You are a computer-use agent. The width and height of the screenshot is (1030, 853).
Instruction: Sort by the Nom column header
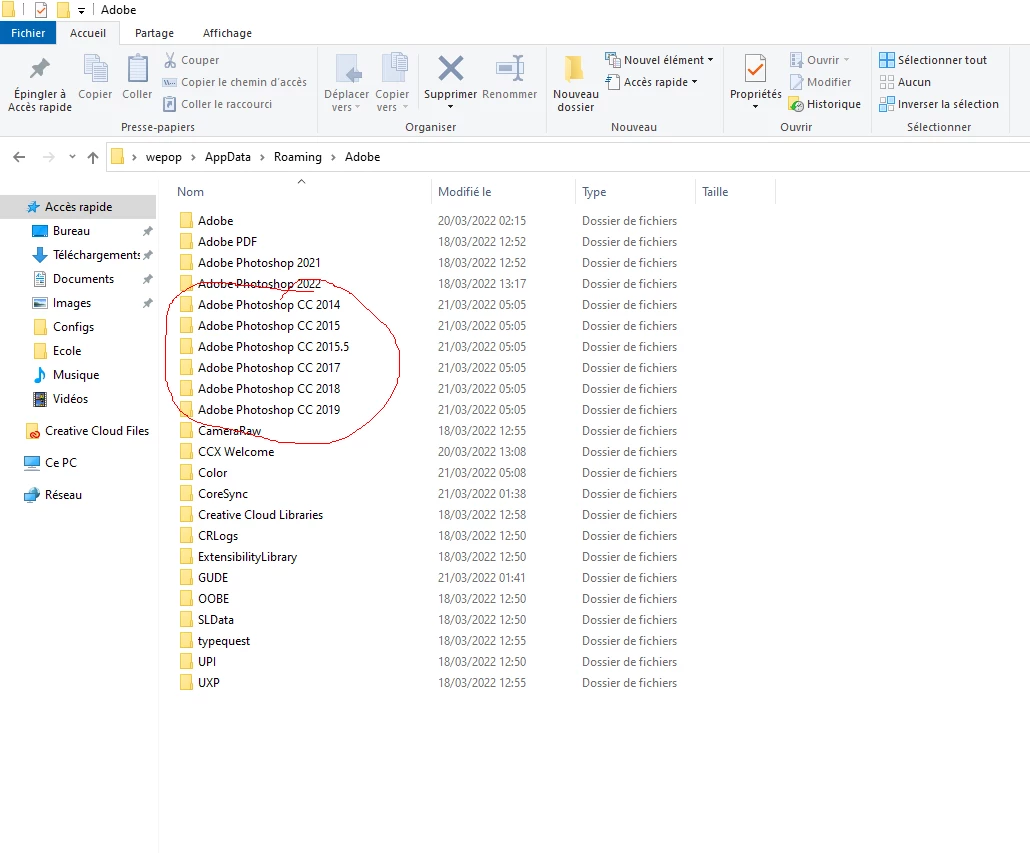click(190, 192)
